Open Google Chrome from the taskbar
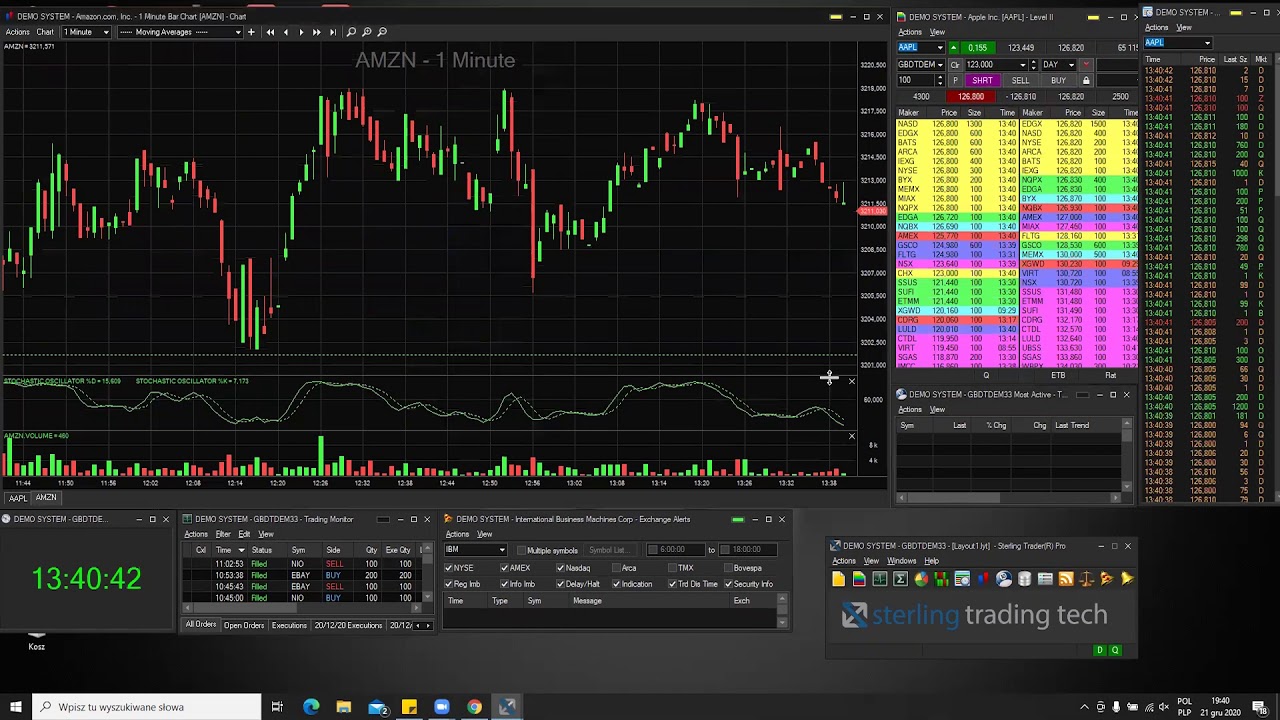The width and height of the screenshot is (1280, 720). (x=474, y=707)
